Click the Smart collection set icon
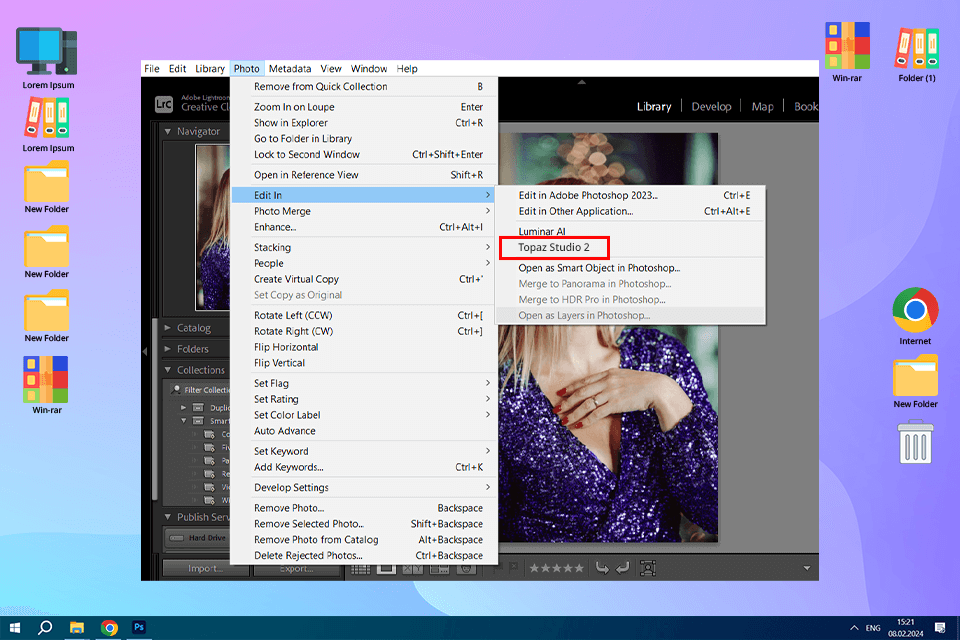 click(x=198, y=421)
